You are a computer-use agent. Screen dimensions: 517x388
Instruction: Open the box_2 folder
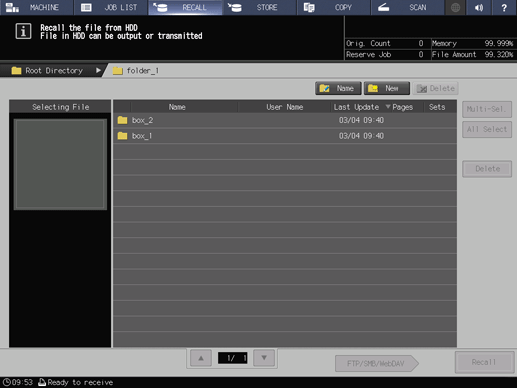[x=285, y=120]
